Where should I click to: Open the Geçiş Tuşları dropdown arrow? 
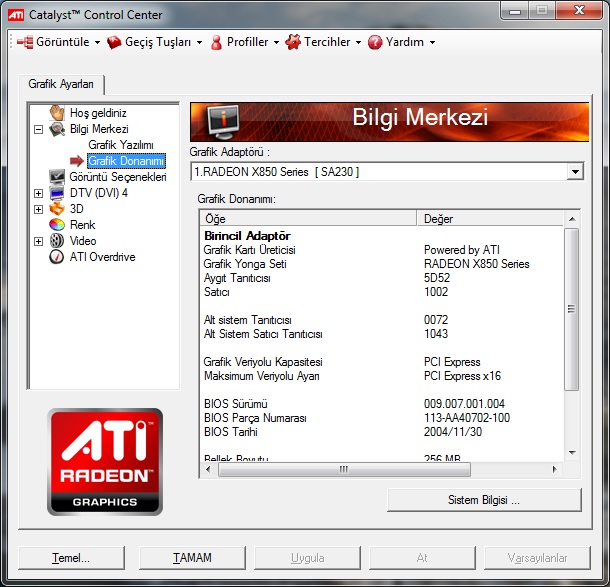tap(199, 42)
